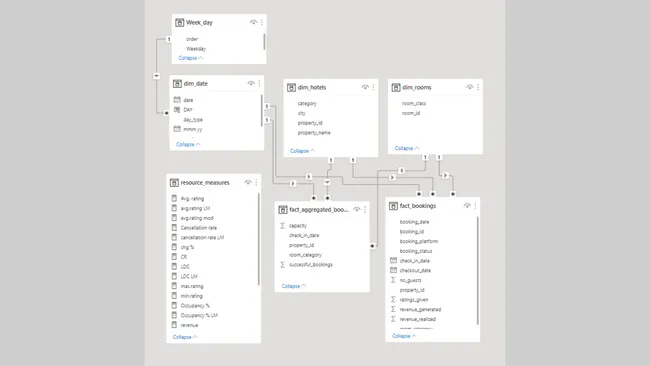Click the resource_measures field list scrollbar
This screenshot has width=650, height=366.
259,239
